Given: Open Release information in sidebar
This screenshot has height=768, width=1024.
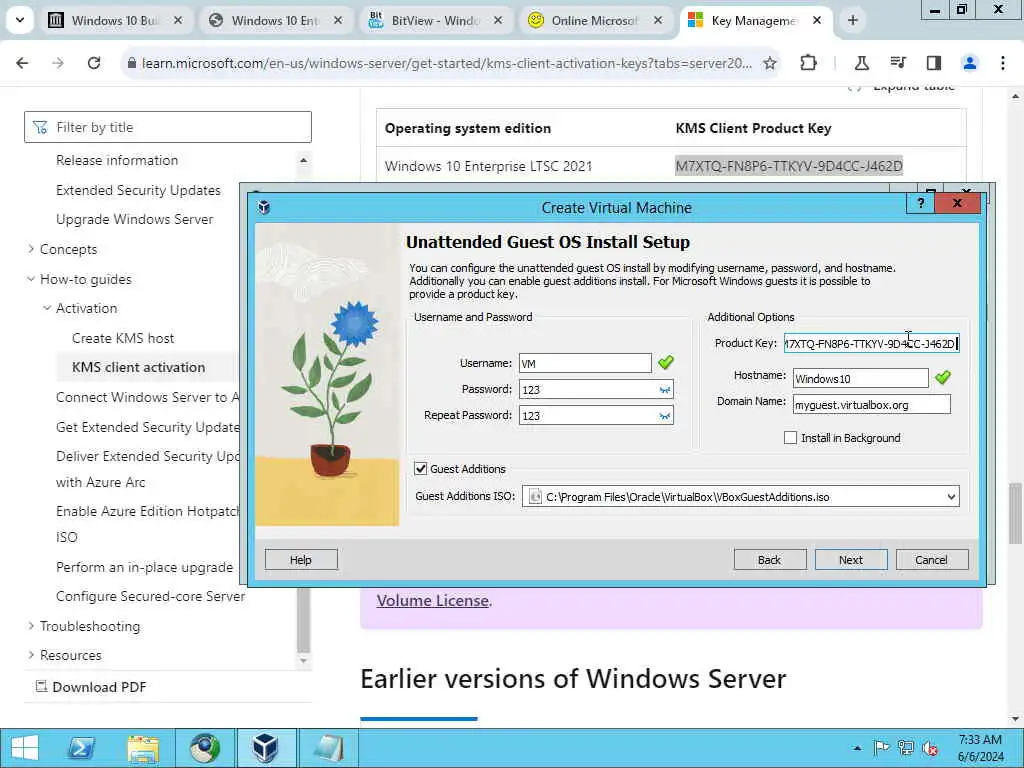Looking at the screenshot, I should pyautogui.click(x=117, y=160).
